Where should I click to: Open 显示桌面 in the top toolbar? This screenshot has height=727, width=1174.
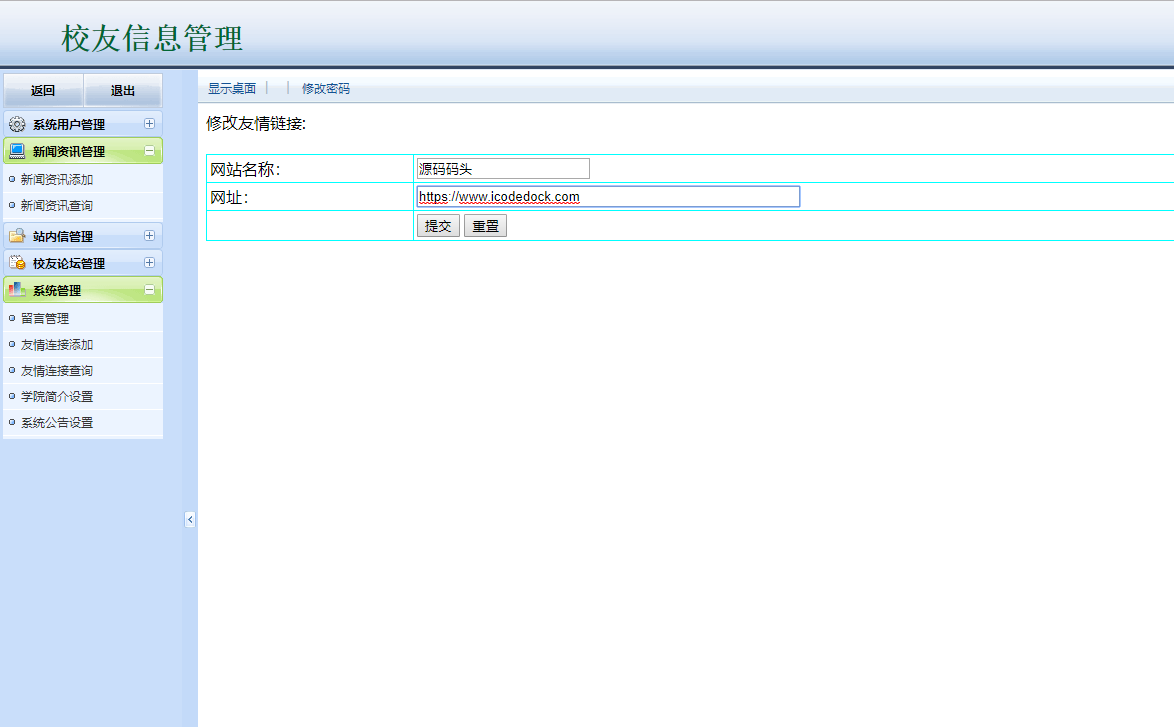click(x=231, y=88)
